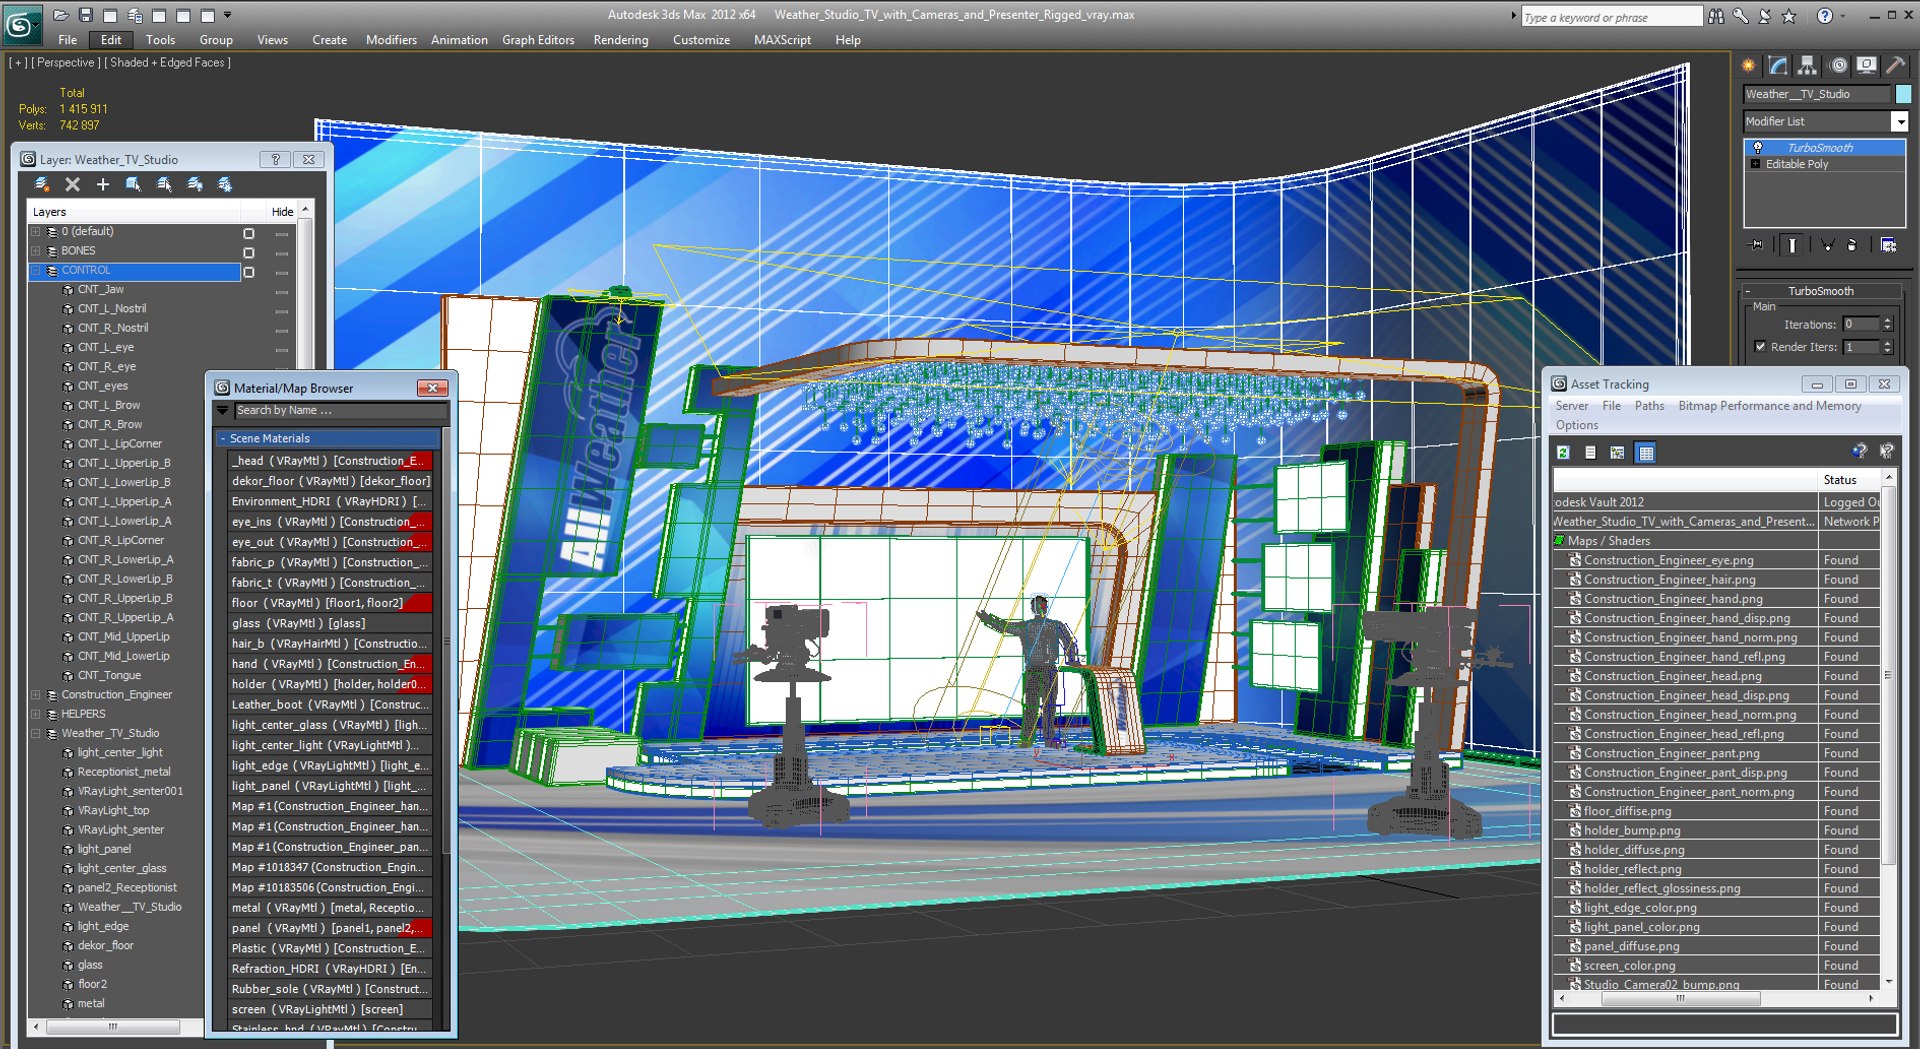Viewport: 1920px width, 1049px height.
Task: Open the Motion command panel tab
Action: [x=1838, y=66]
